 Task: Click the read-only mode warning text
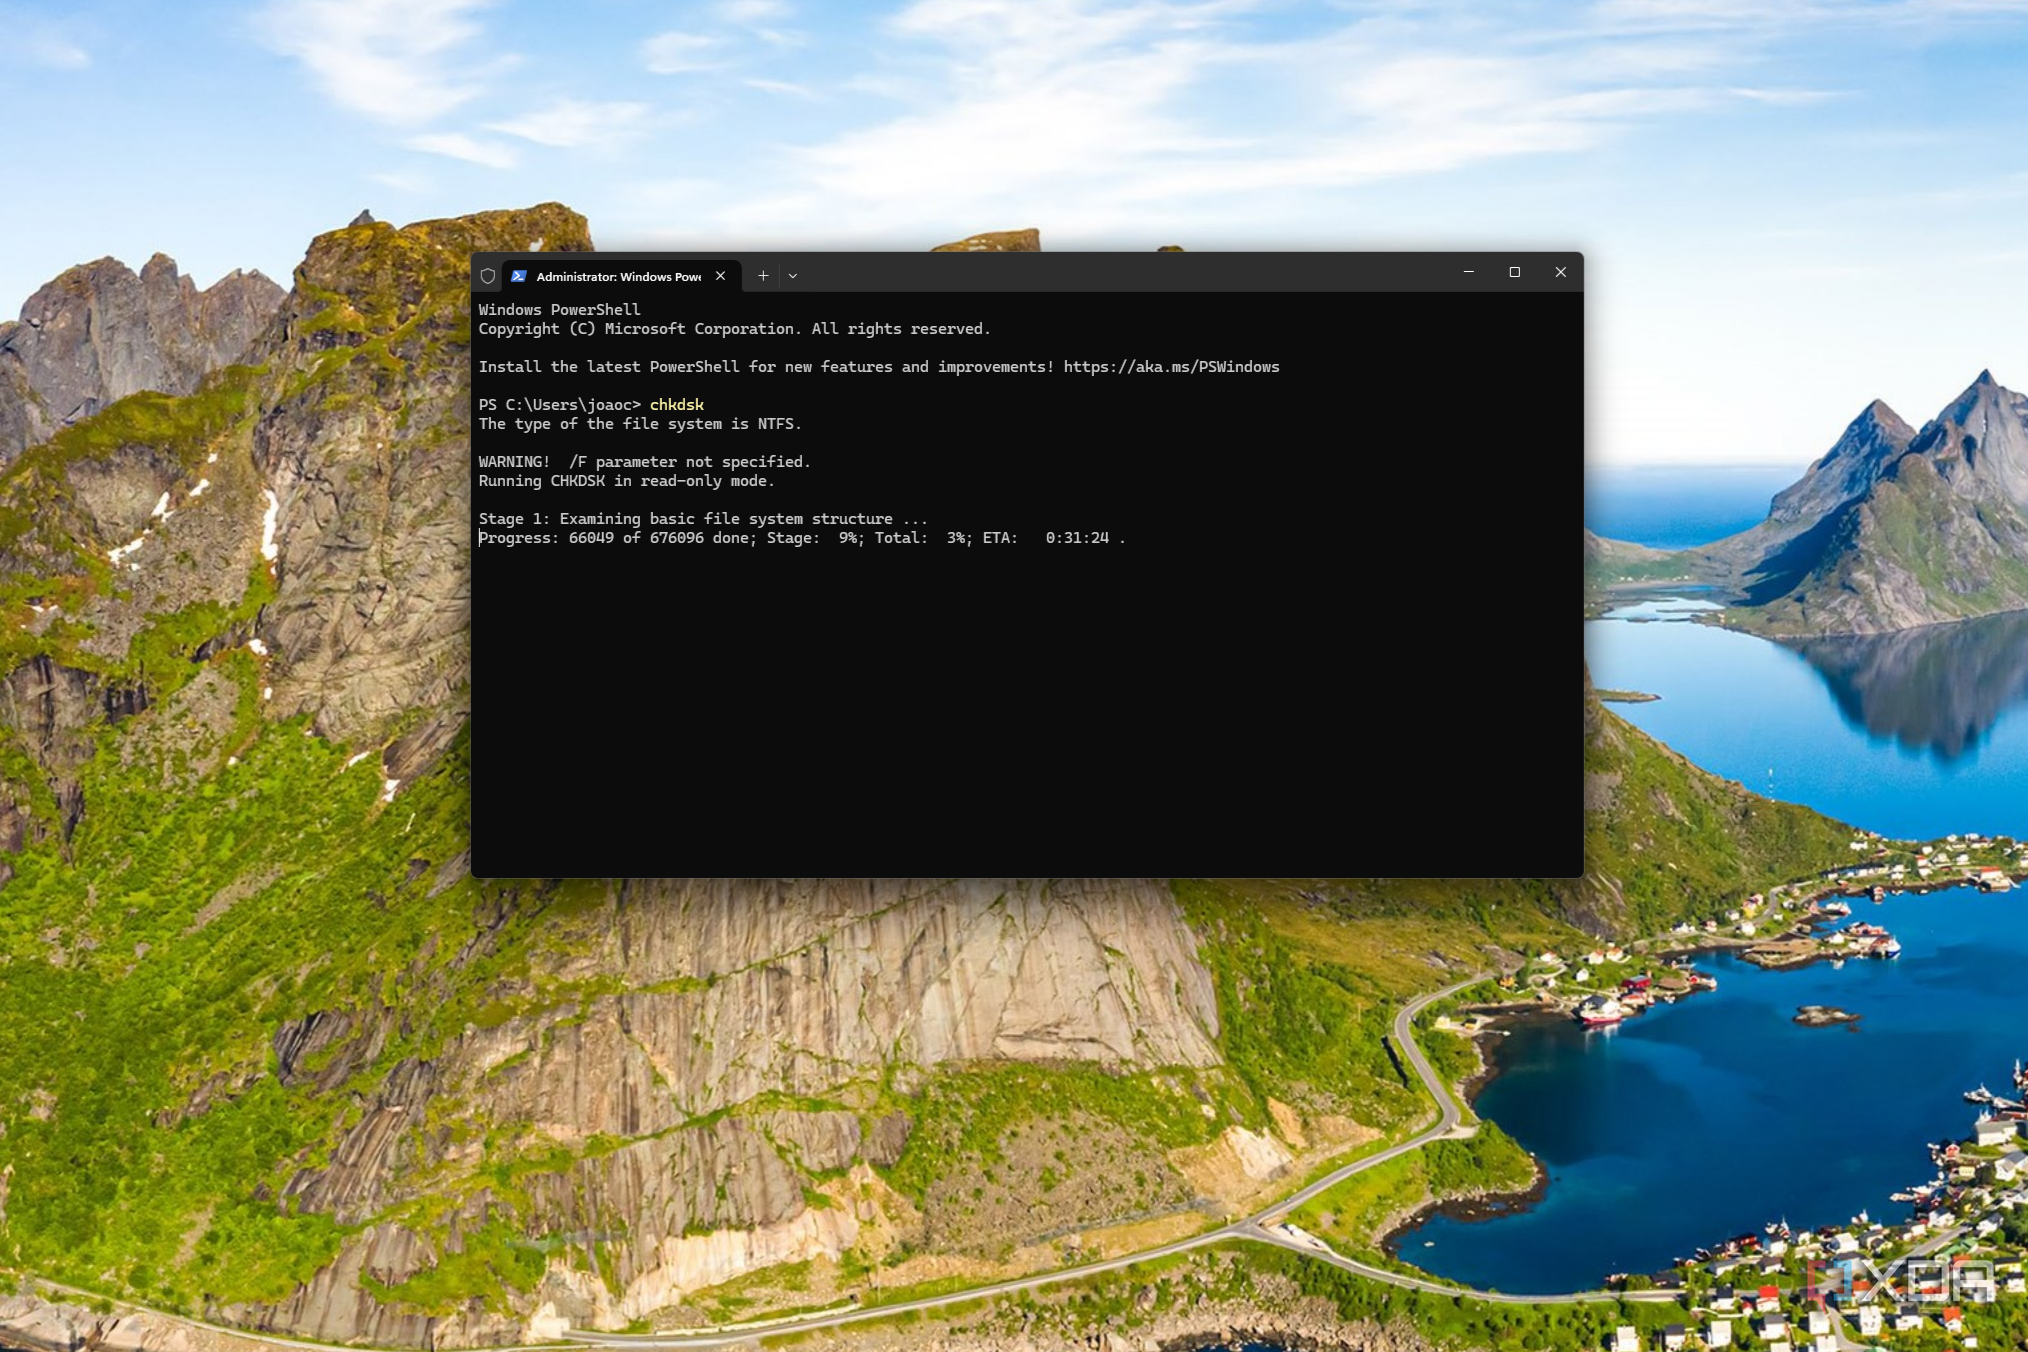click(x=627, y=480)
